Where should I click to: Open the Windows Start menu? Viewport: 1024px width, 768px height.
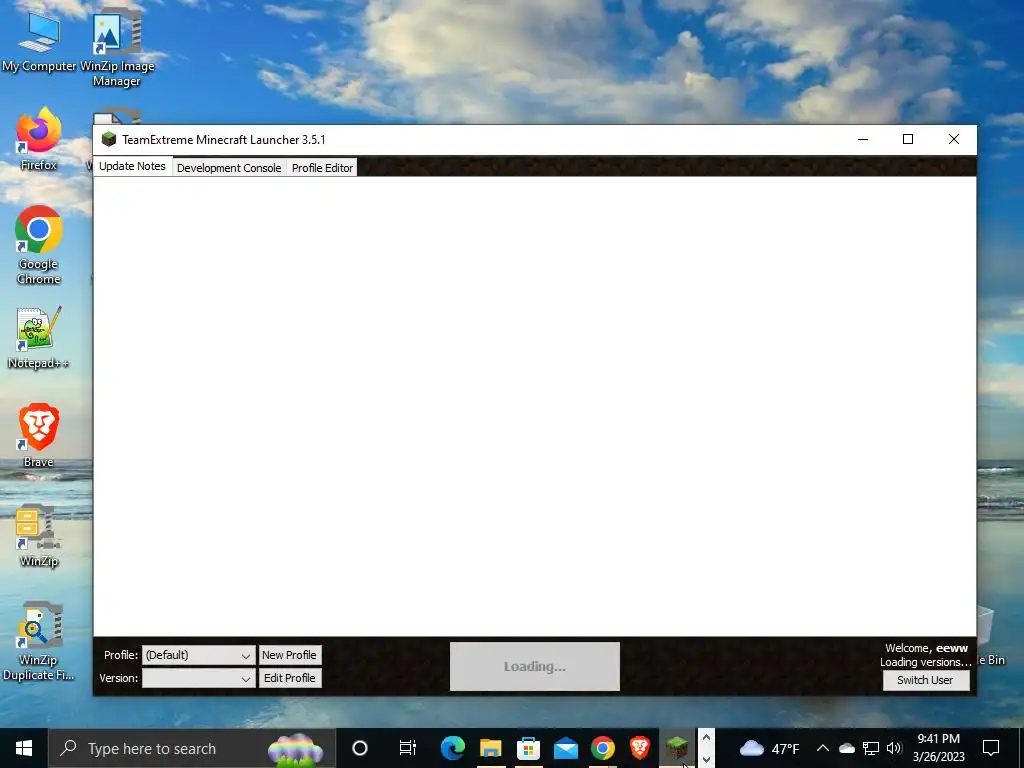click(x=24, y=748)
